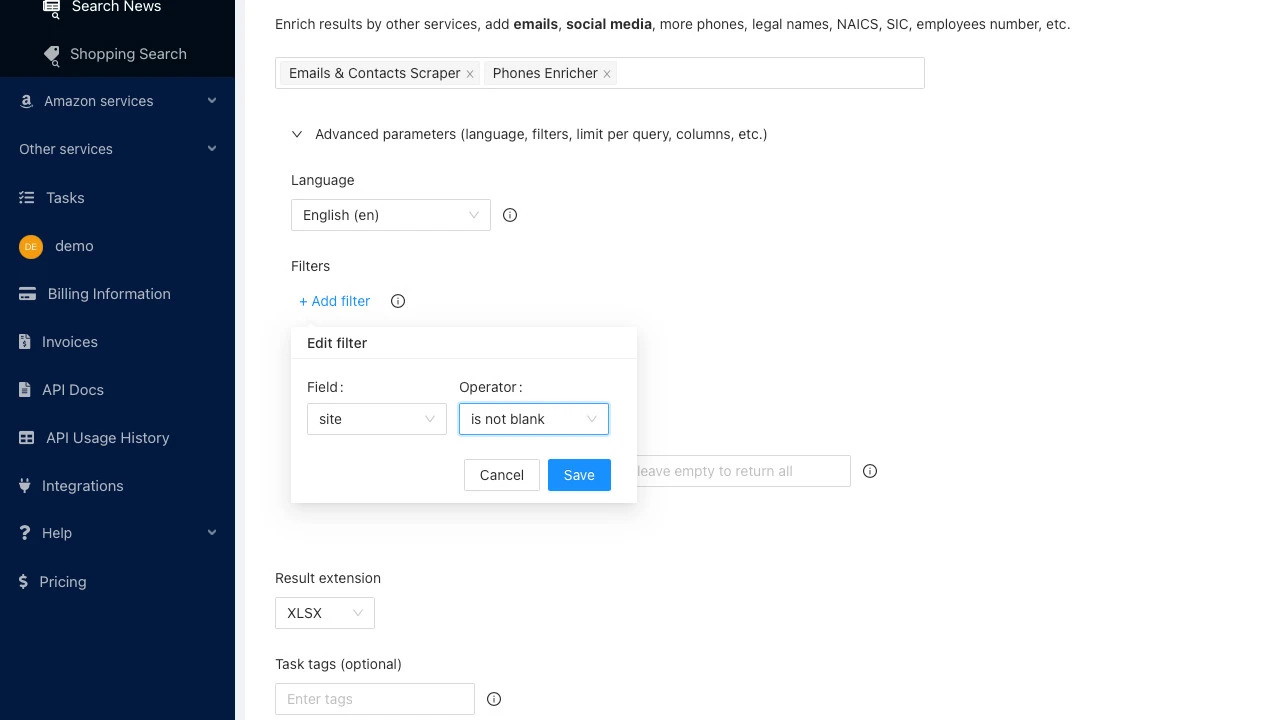This screenshot has width=1280, height=720.
Task: Save the edited filter
Action: (579, 475)
